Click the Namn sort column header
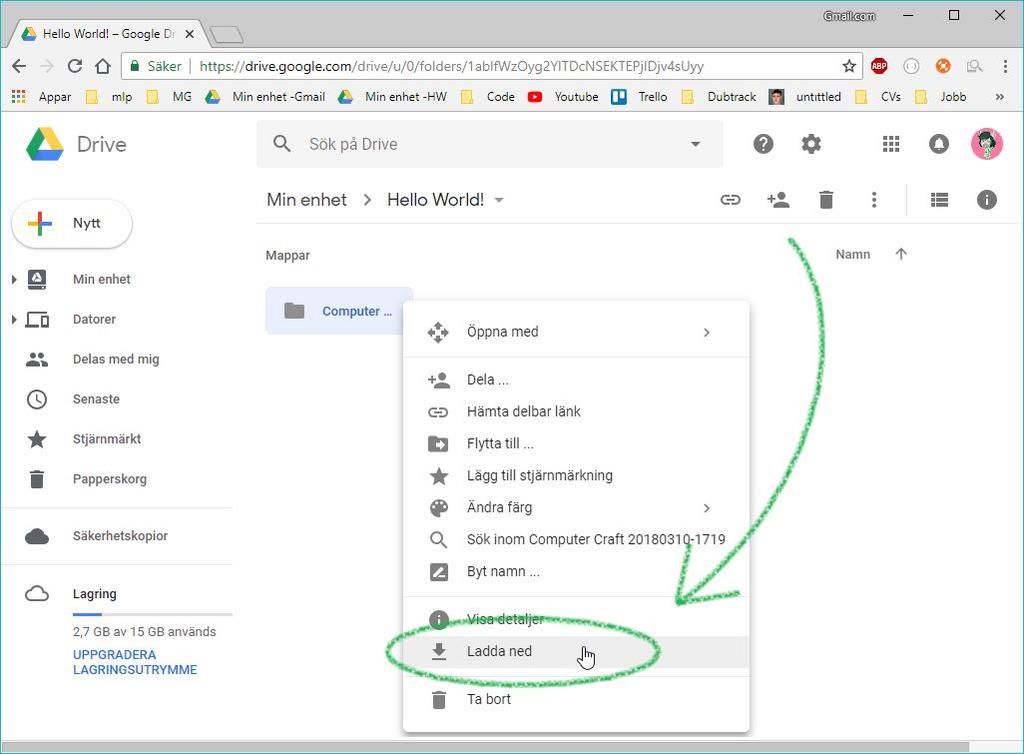Screen dimensions: 1024x754 tap(853, 254)
